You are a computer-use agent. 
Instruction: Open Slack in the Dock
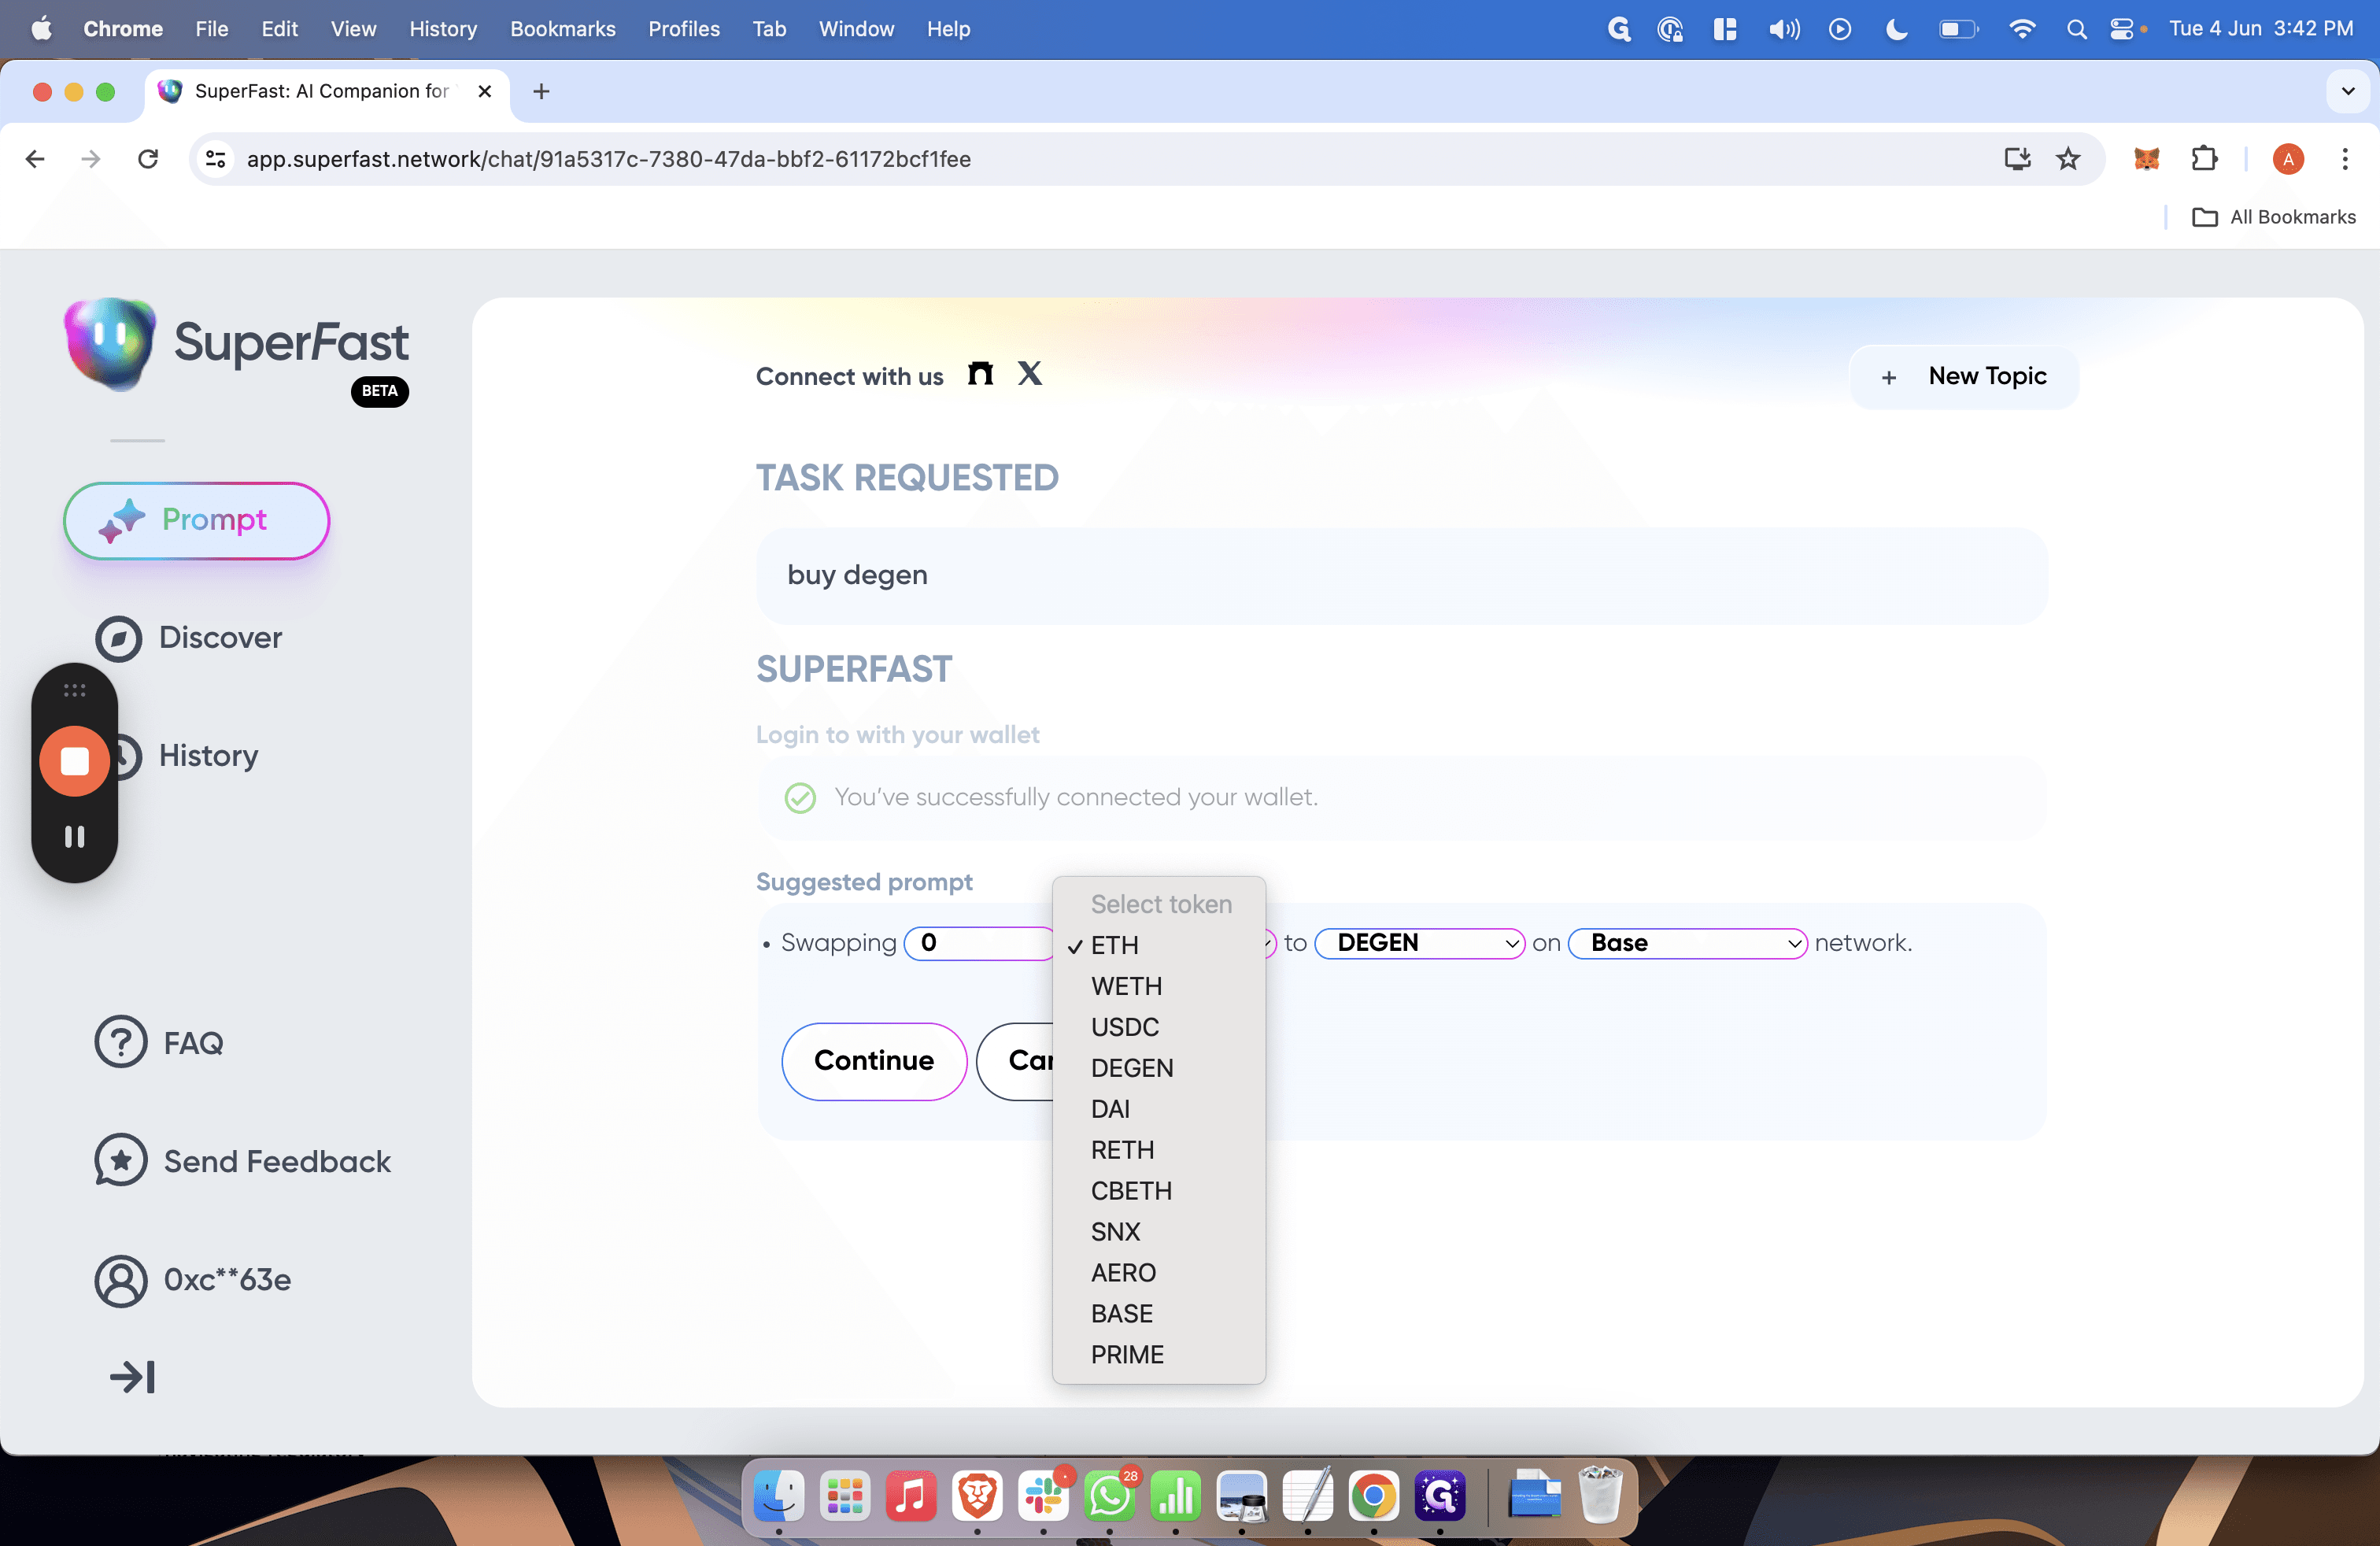point(1043,1496)
